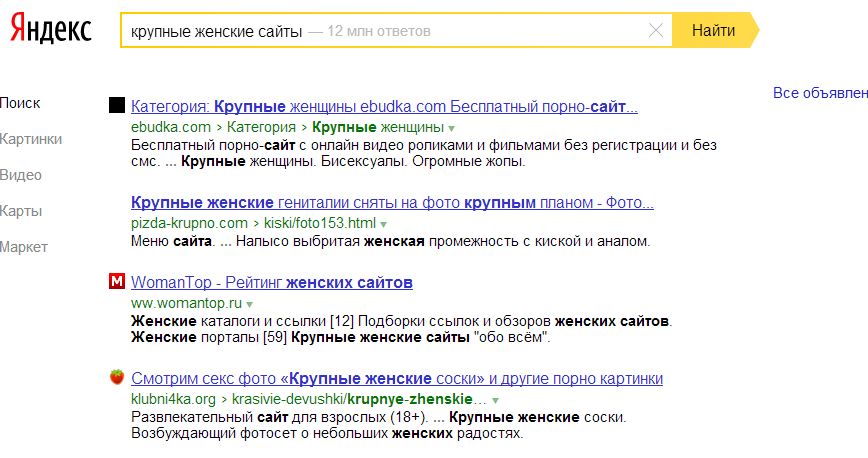Expand the arrow beside ww.womantop.ru
868x458 pixels.
point(250,303)
